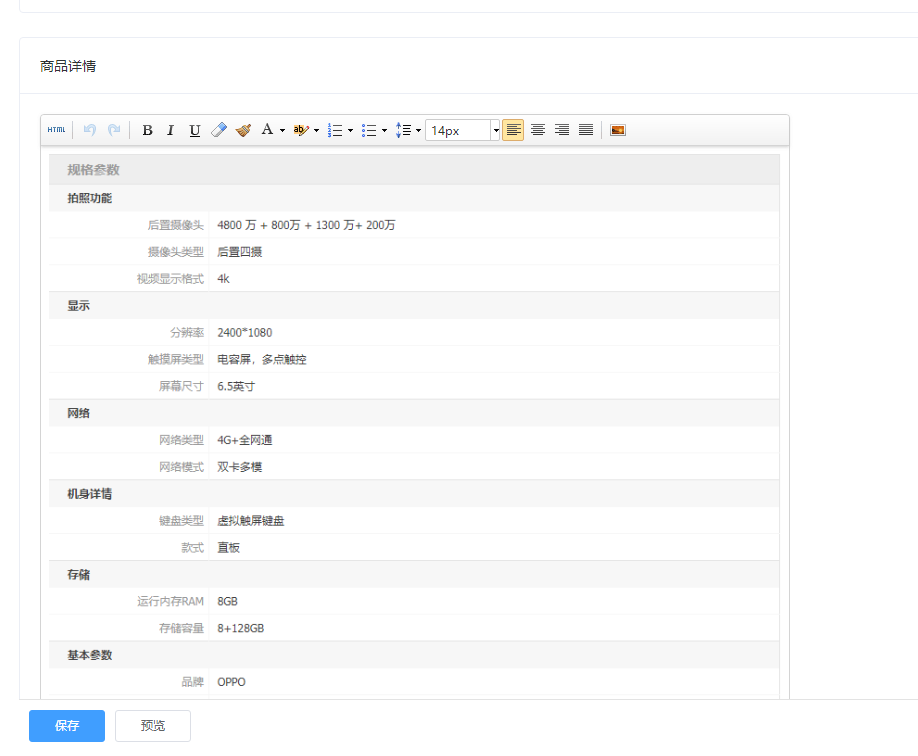Click the 保存 save button
Screen dimensions: 918x756
pos(67,726)
